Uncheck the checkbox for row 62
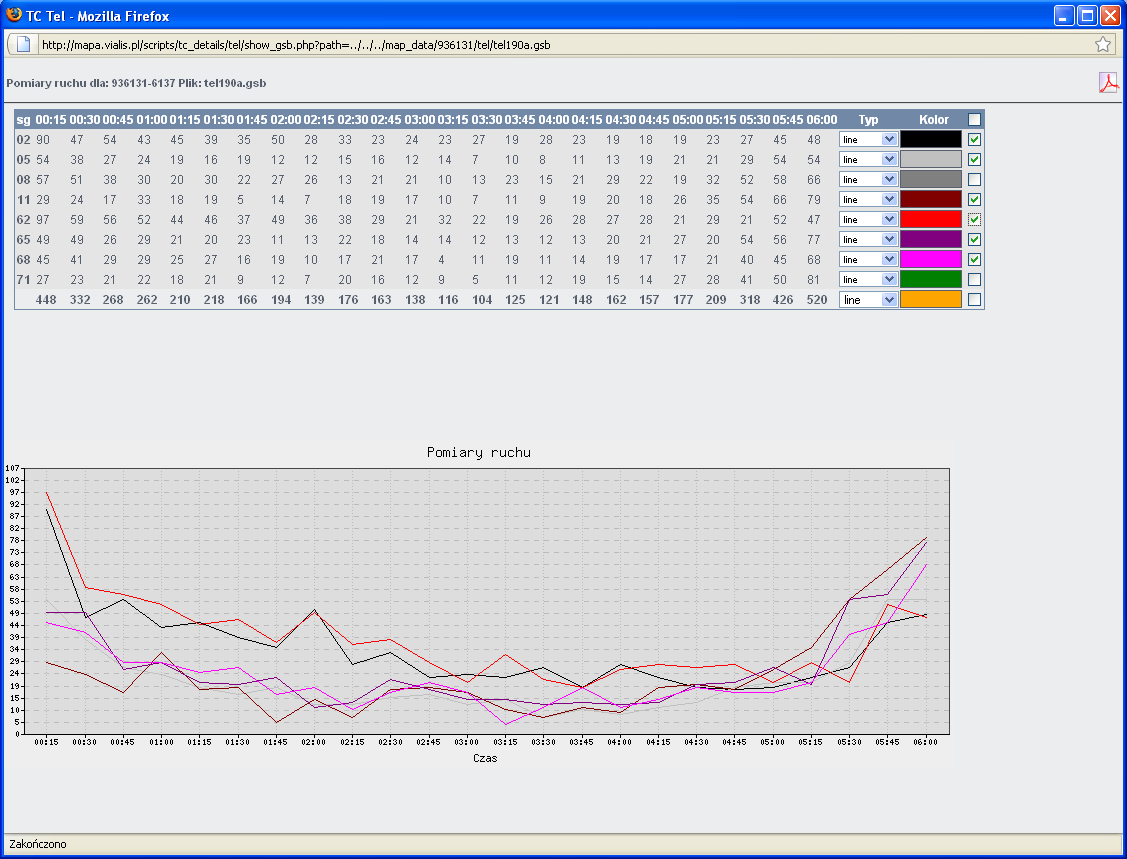The height and width of the screenshot is (859, 1127). click(974, 219)
